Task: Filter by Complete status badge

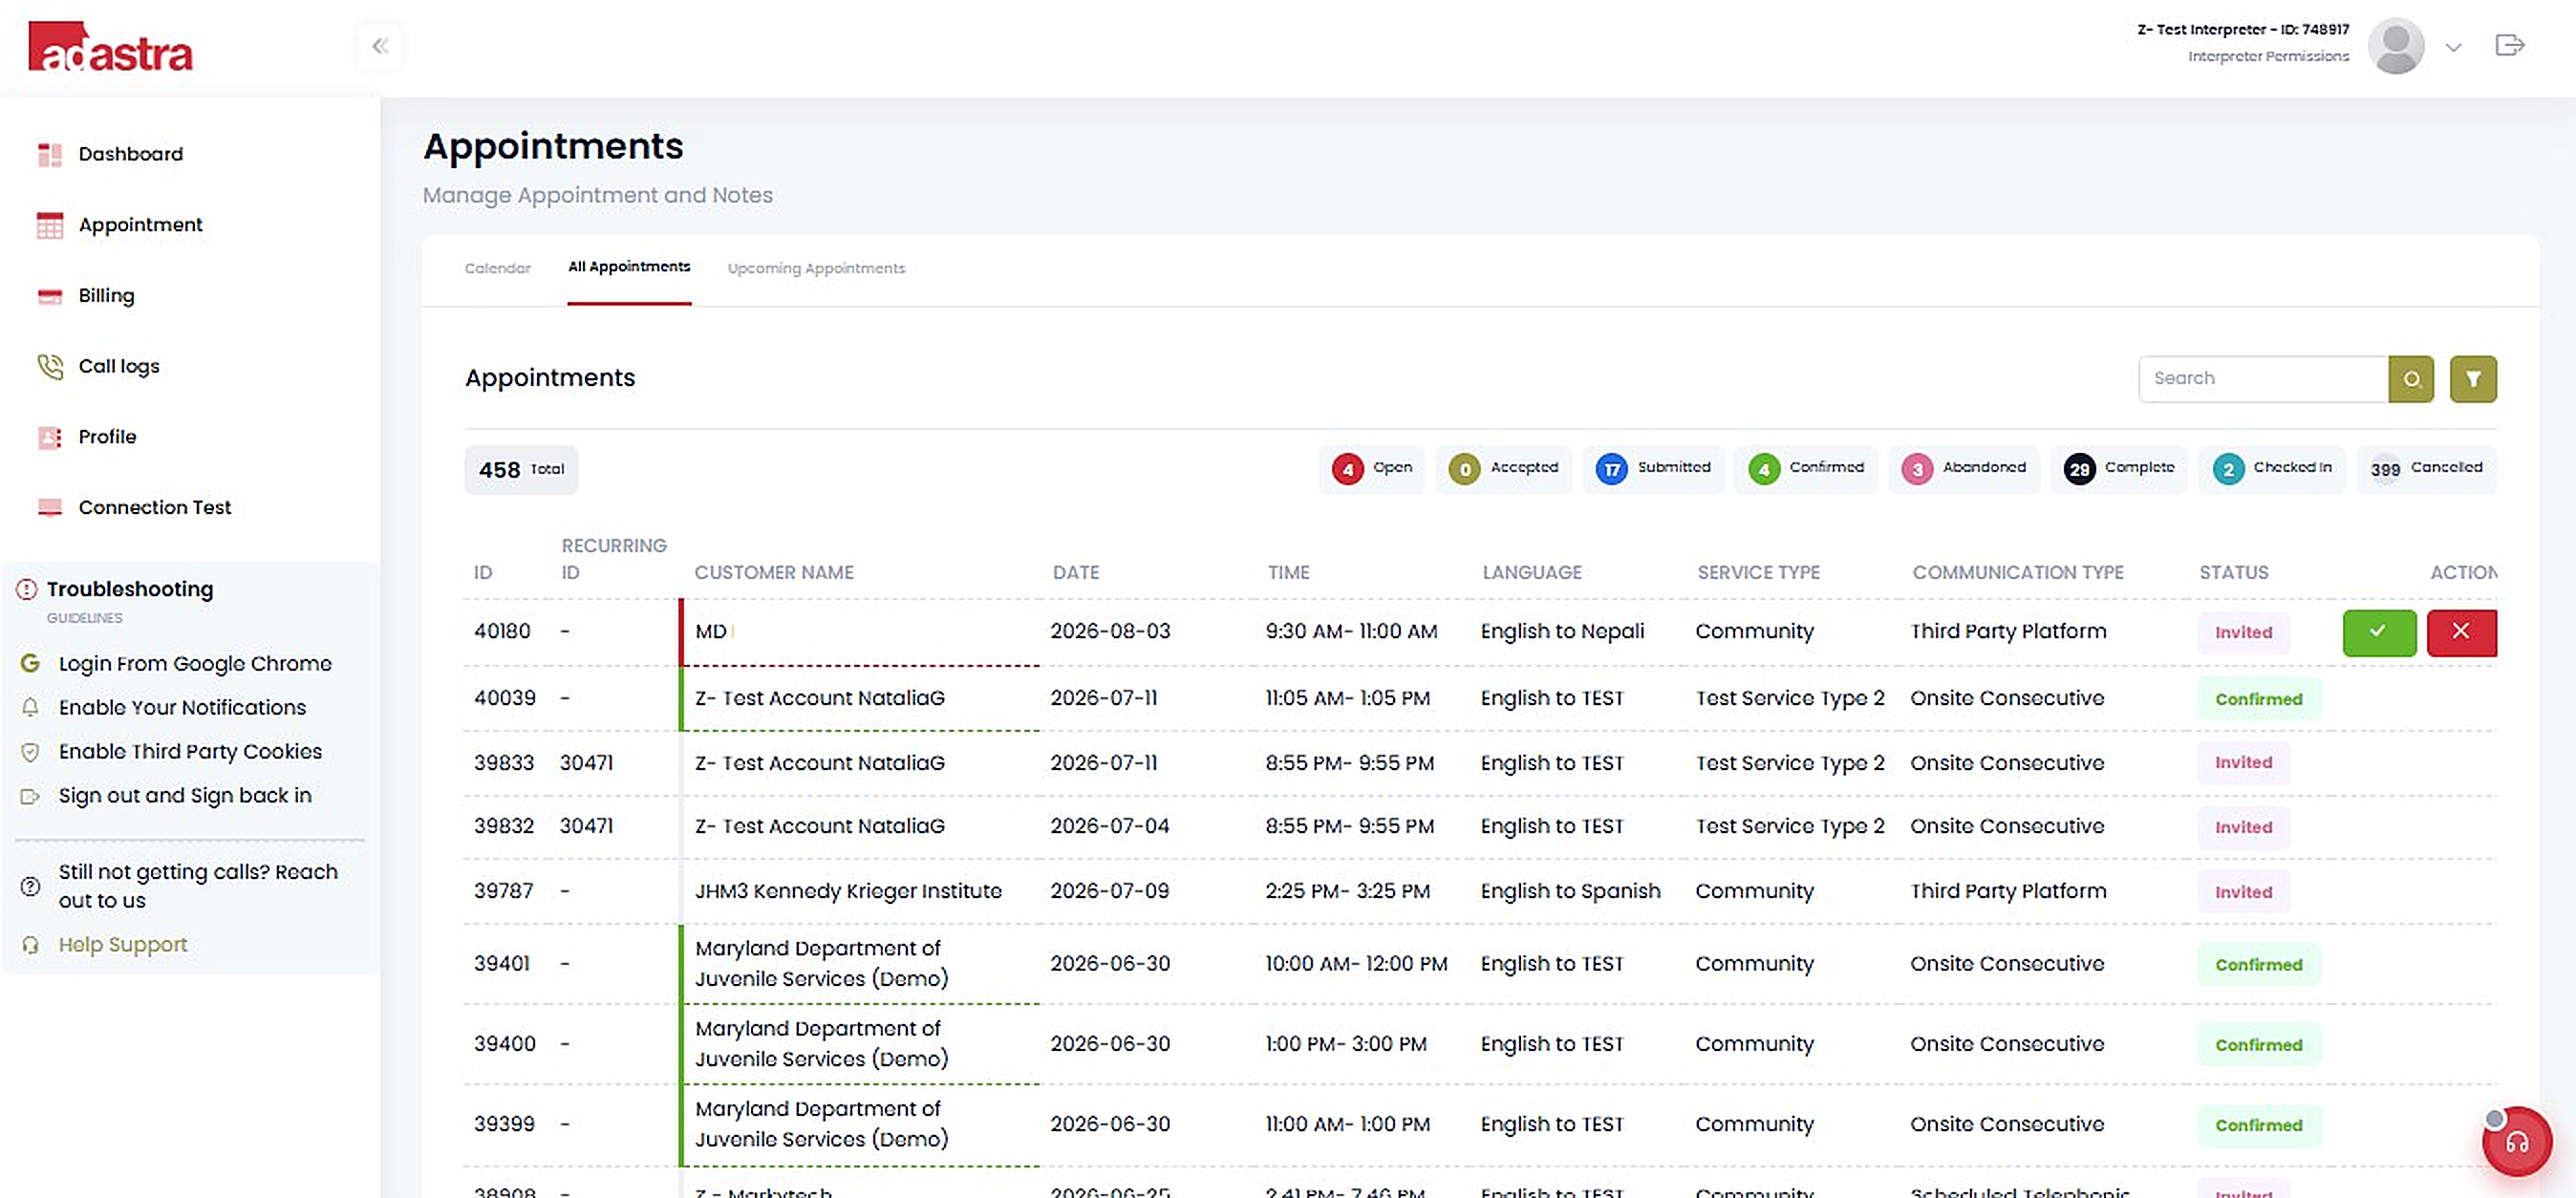Action: tap(2118, 469)
